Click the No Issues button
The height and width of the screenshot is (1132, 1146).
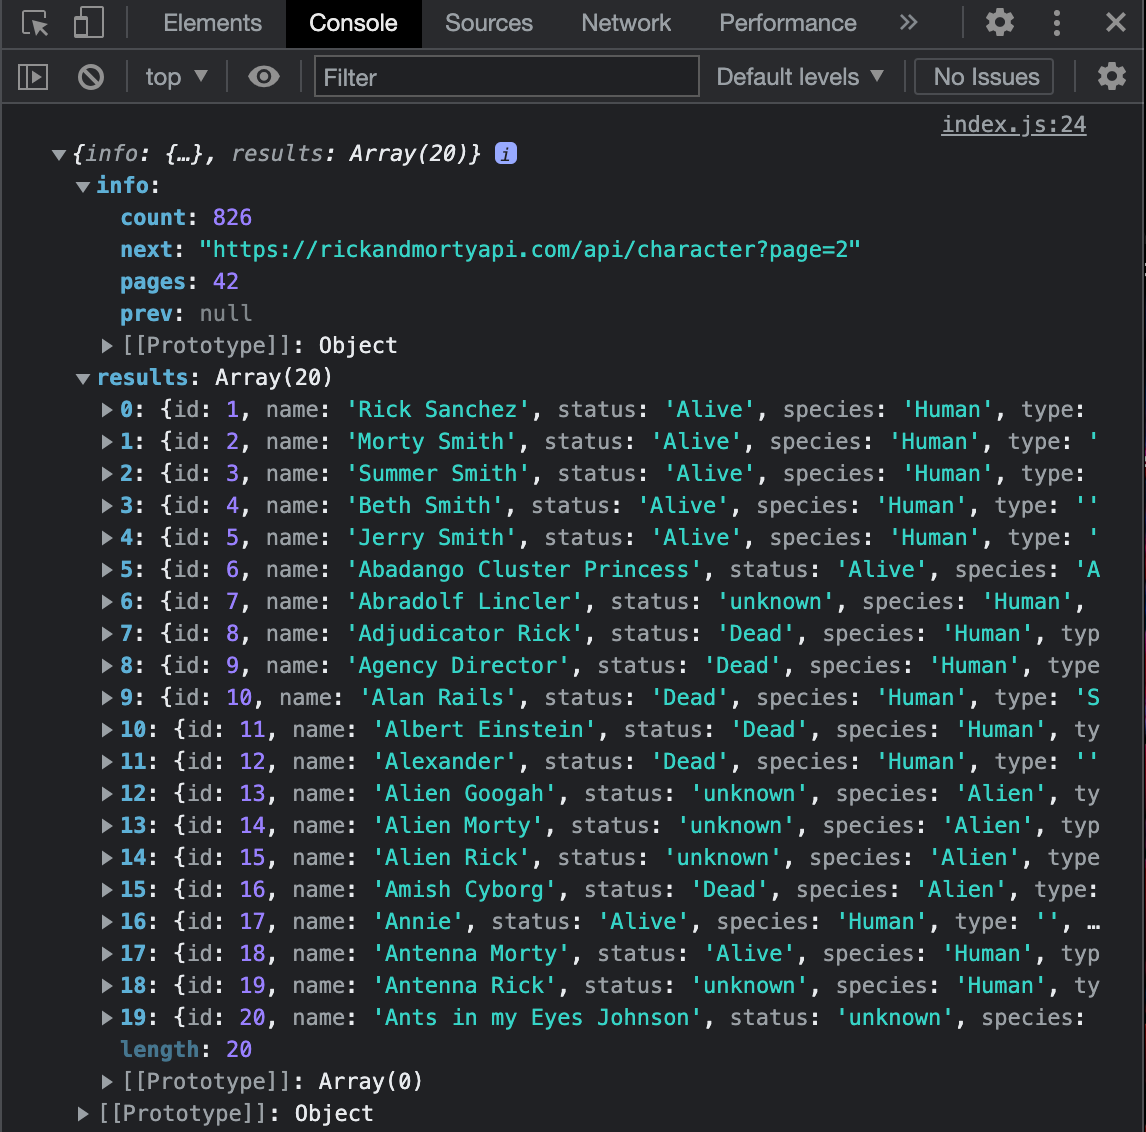pos(984,77)
